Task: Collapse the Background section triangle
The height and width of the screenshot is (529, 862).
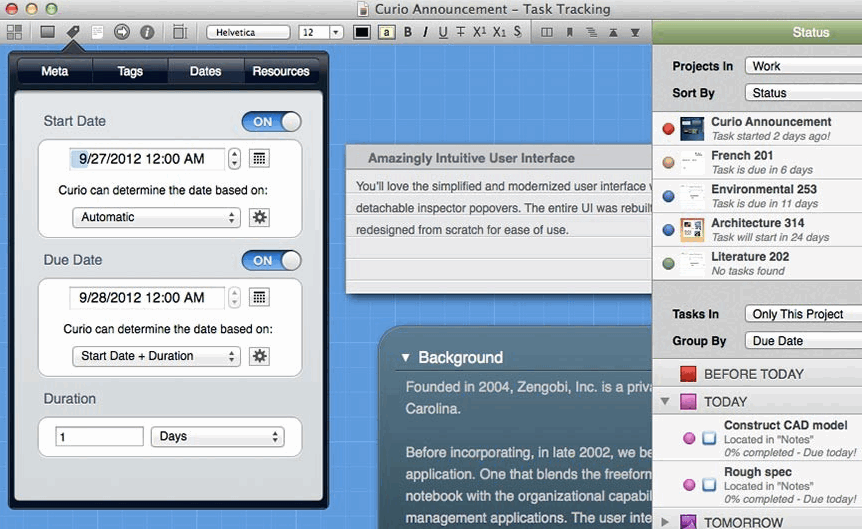Action: (x=405, y=357)
